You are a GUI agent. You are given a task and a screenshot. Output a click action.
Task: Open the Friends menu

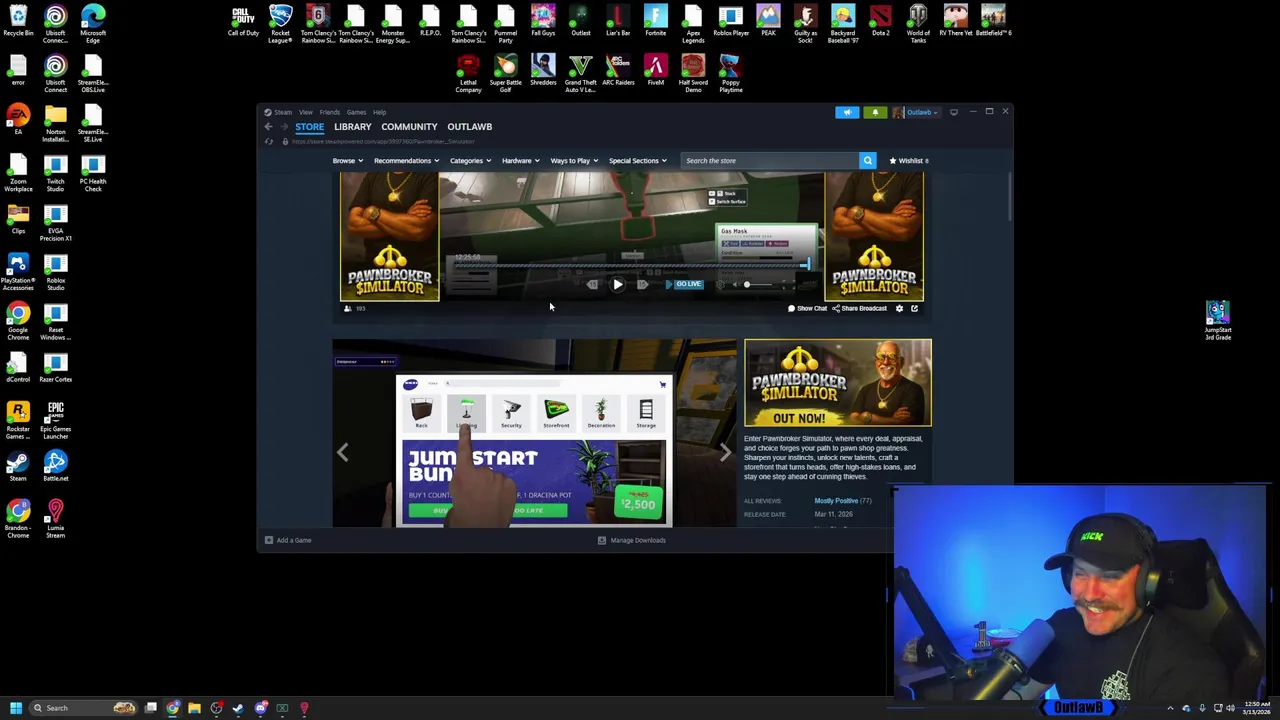(329, 112)
